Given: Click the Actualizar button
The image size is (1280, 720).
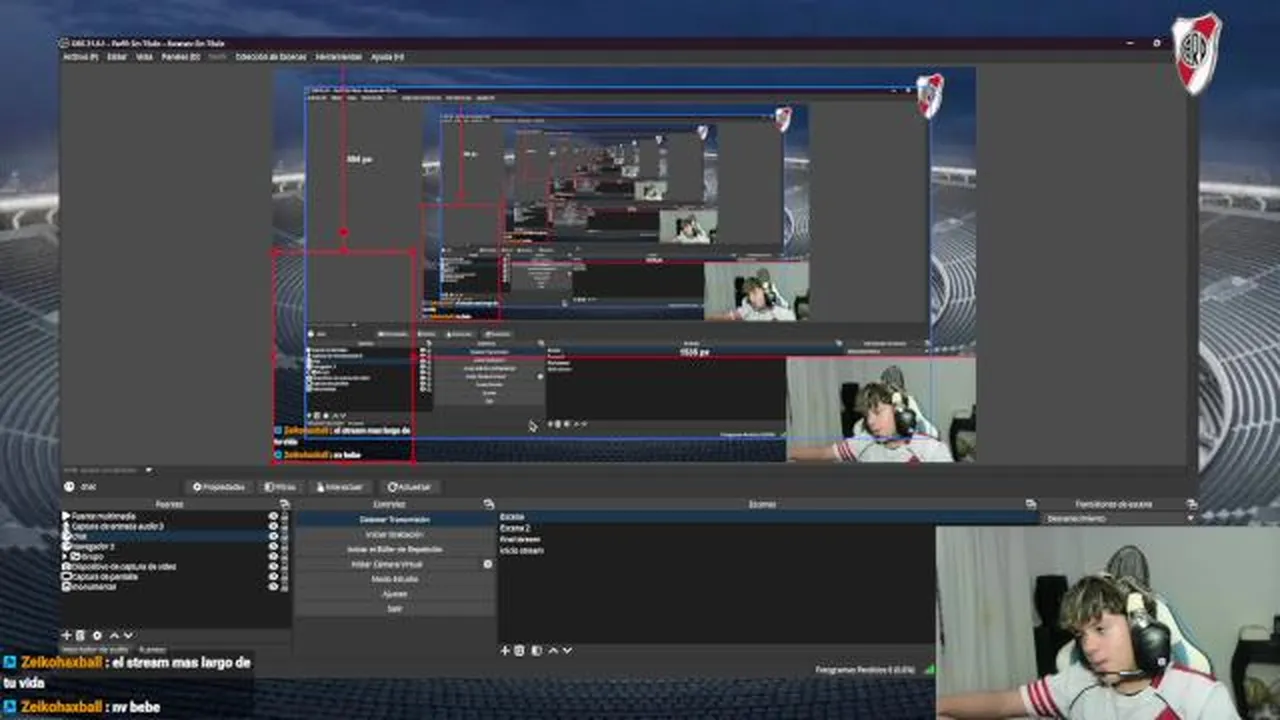Looking at the screenshot, I should [x=409, y=487].
